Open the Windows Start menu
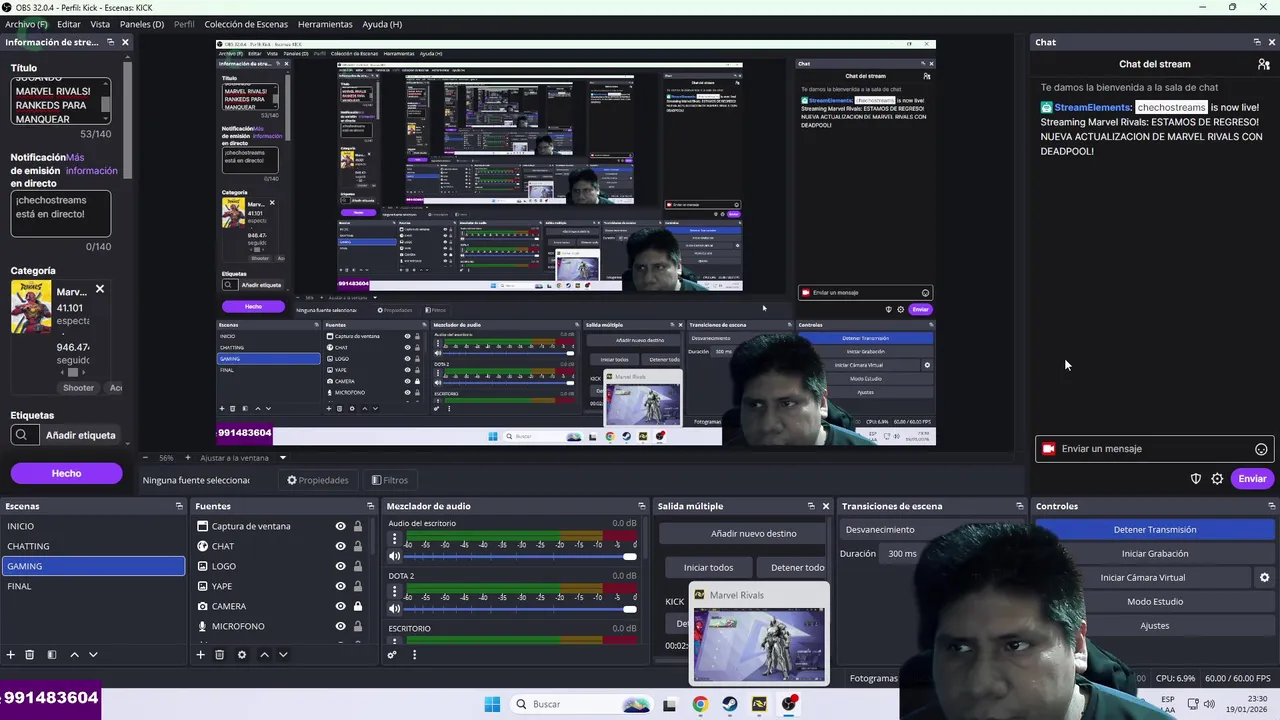This screenshot has width=1280, height=720. (492, 704)
